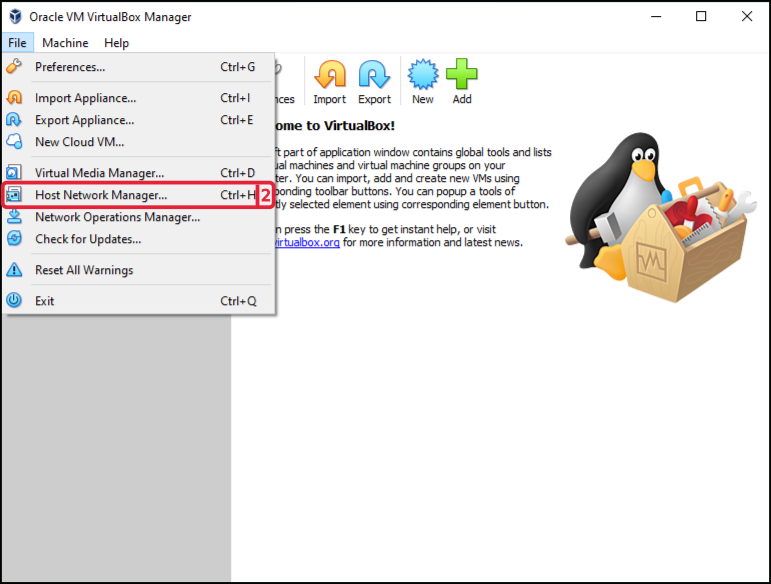Screen dimensions: 771x584
Task: Open the virtualbox.org link
Action: click(x=308, y=242)
